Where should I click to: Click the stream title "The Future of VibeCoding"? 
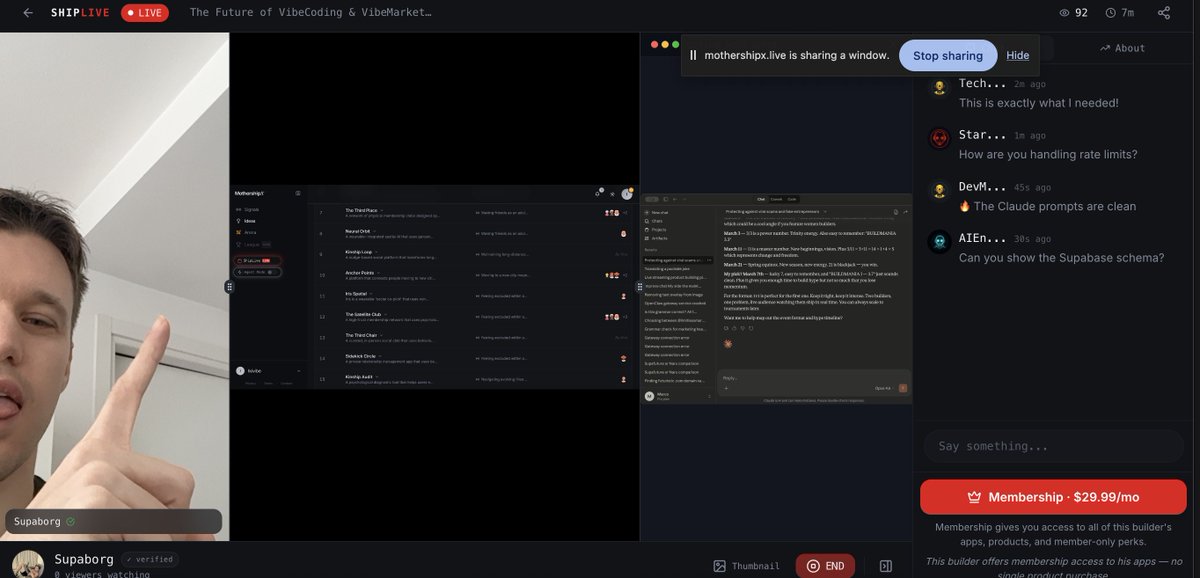pos(310,13)
